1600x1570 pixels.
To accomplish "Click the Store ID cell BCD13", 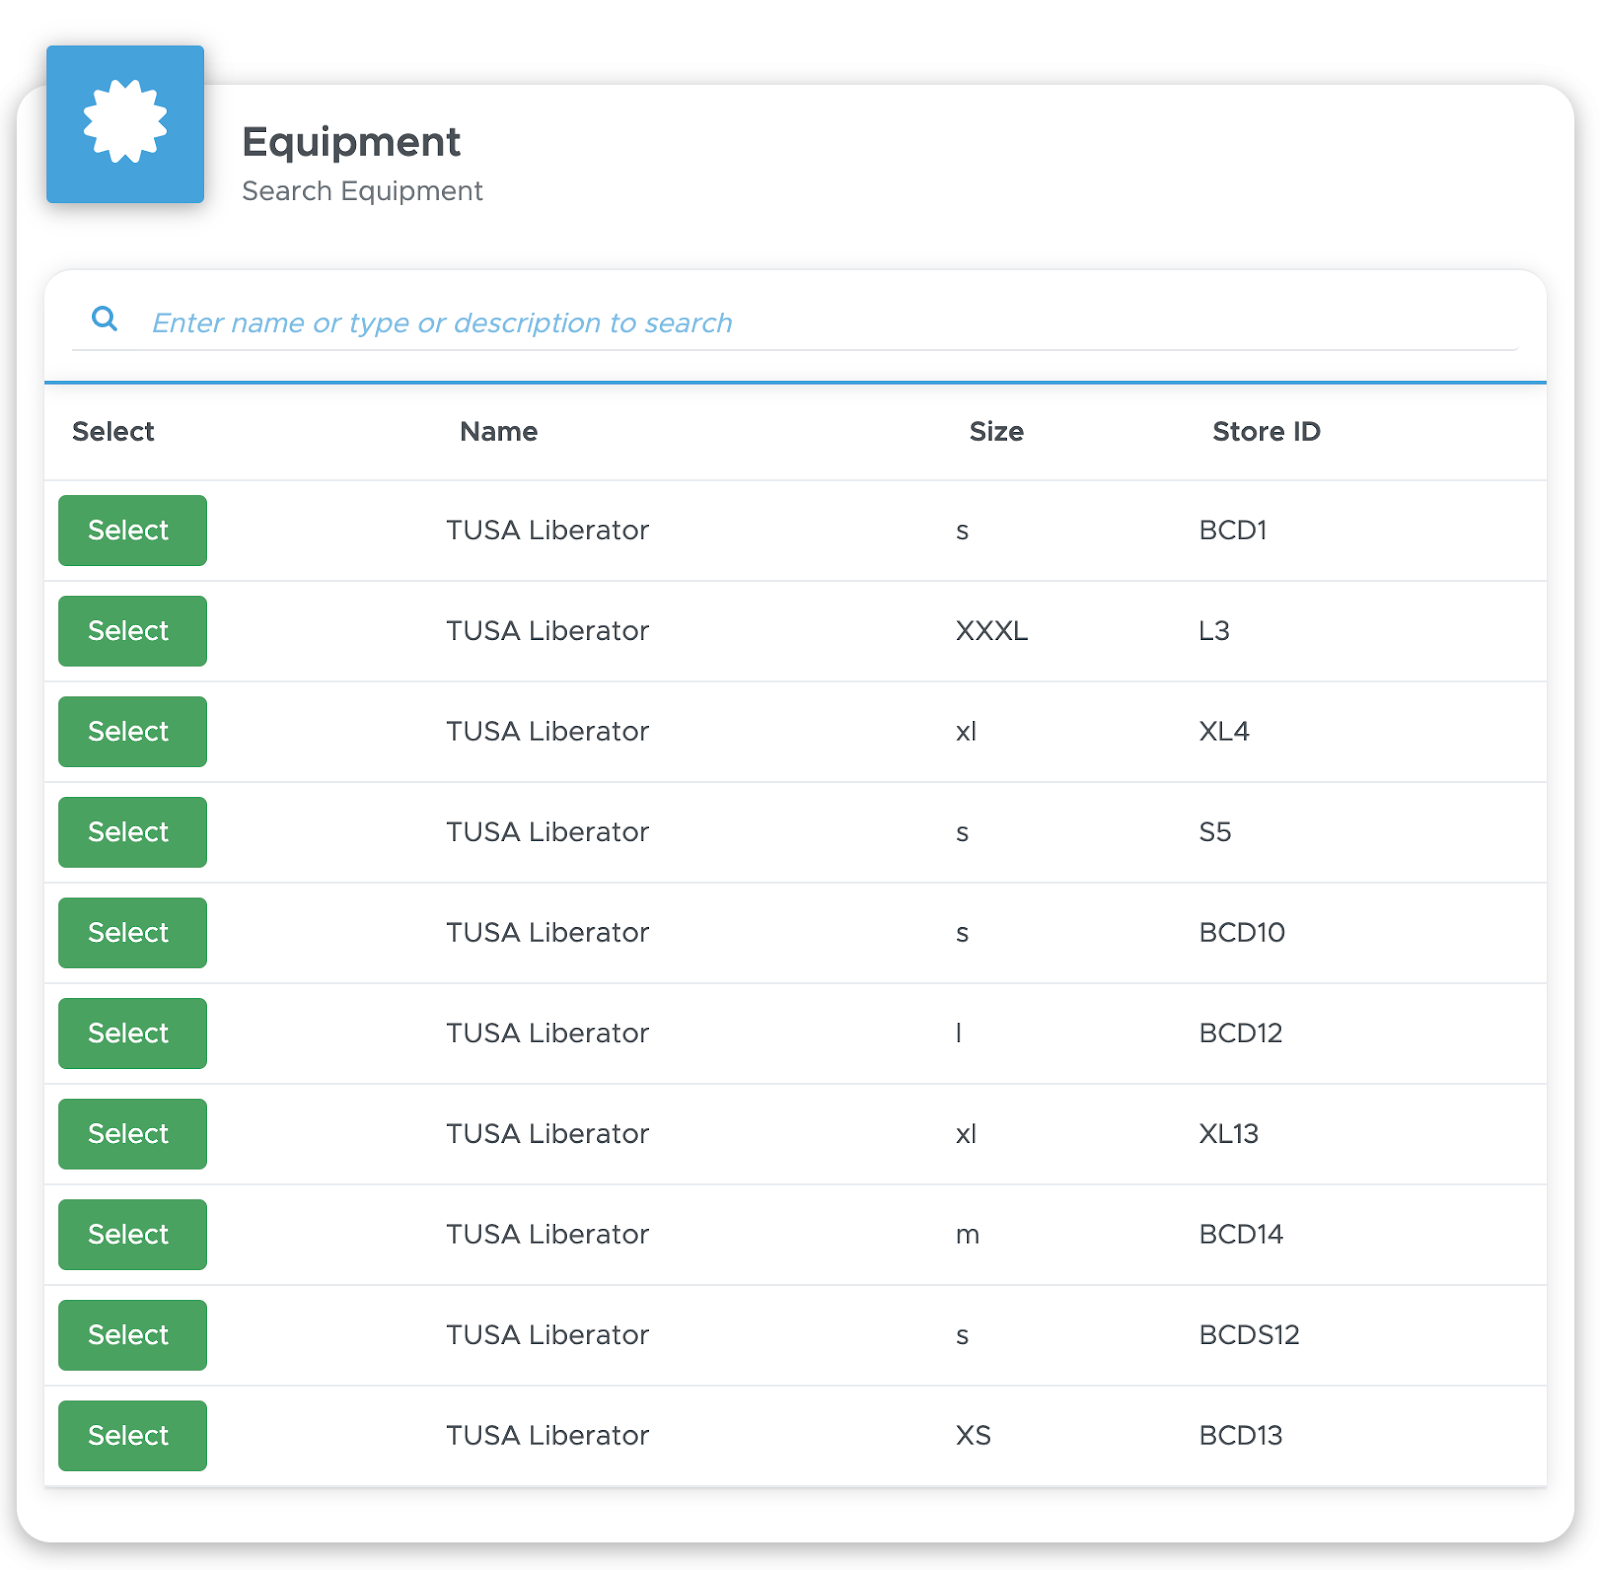I will pyautogui.click(x=1240, y=1435).
